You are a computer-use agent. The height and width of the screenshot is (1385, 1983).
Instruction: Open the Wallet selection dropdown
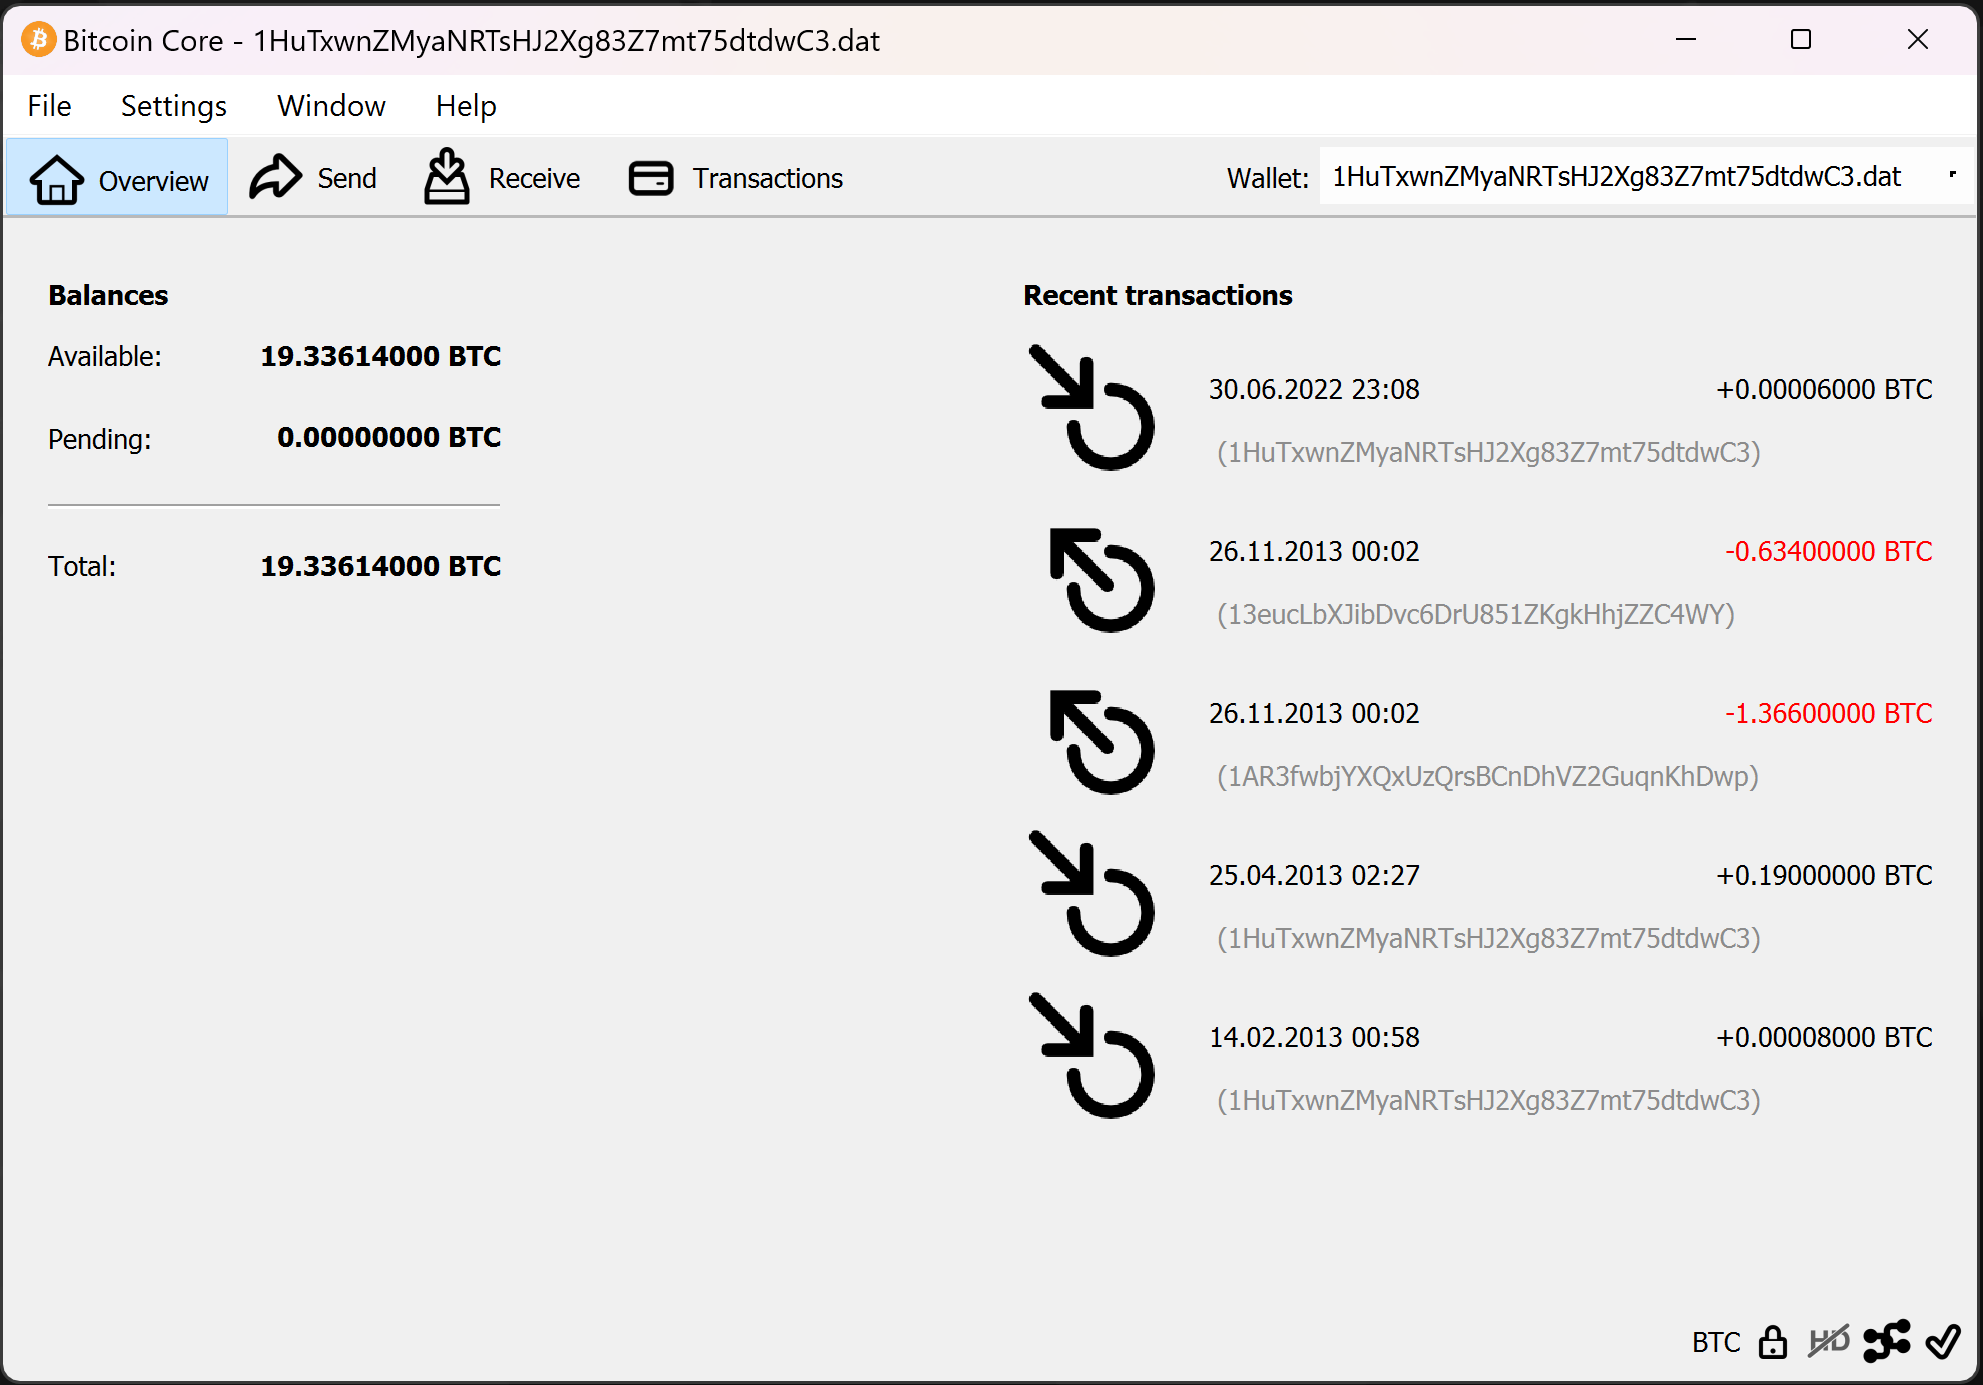[1615, 177]
